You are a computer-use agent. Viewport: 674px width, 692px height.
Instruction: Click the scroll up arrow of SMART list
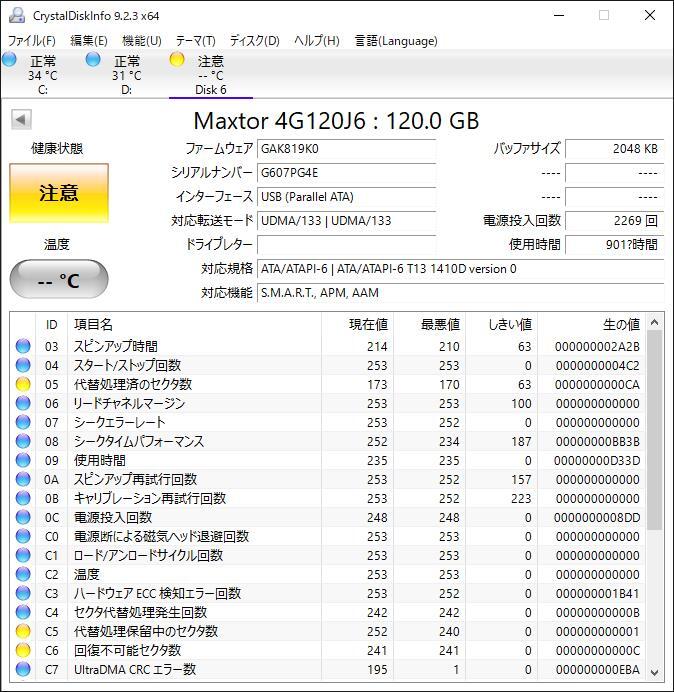[655, 323]
